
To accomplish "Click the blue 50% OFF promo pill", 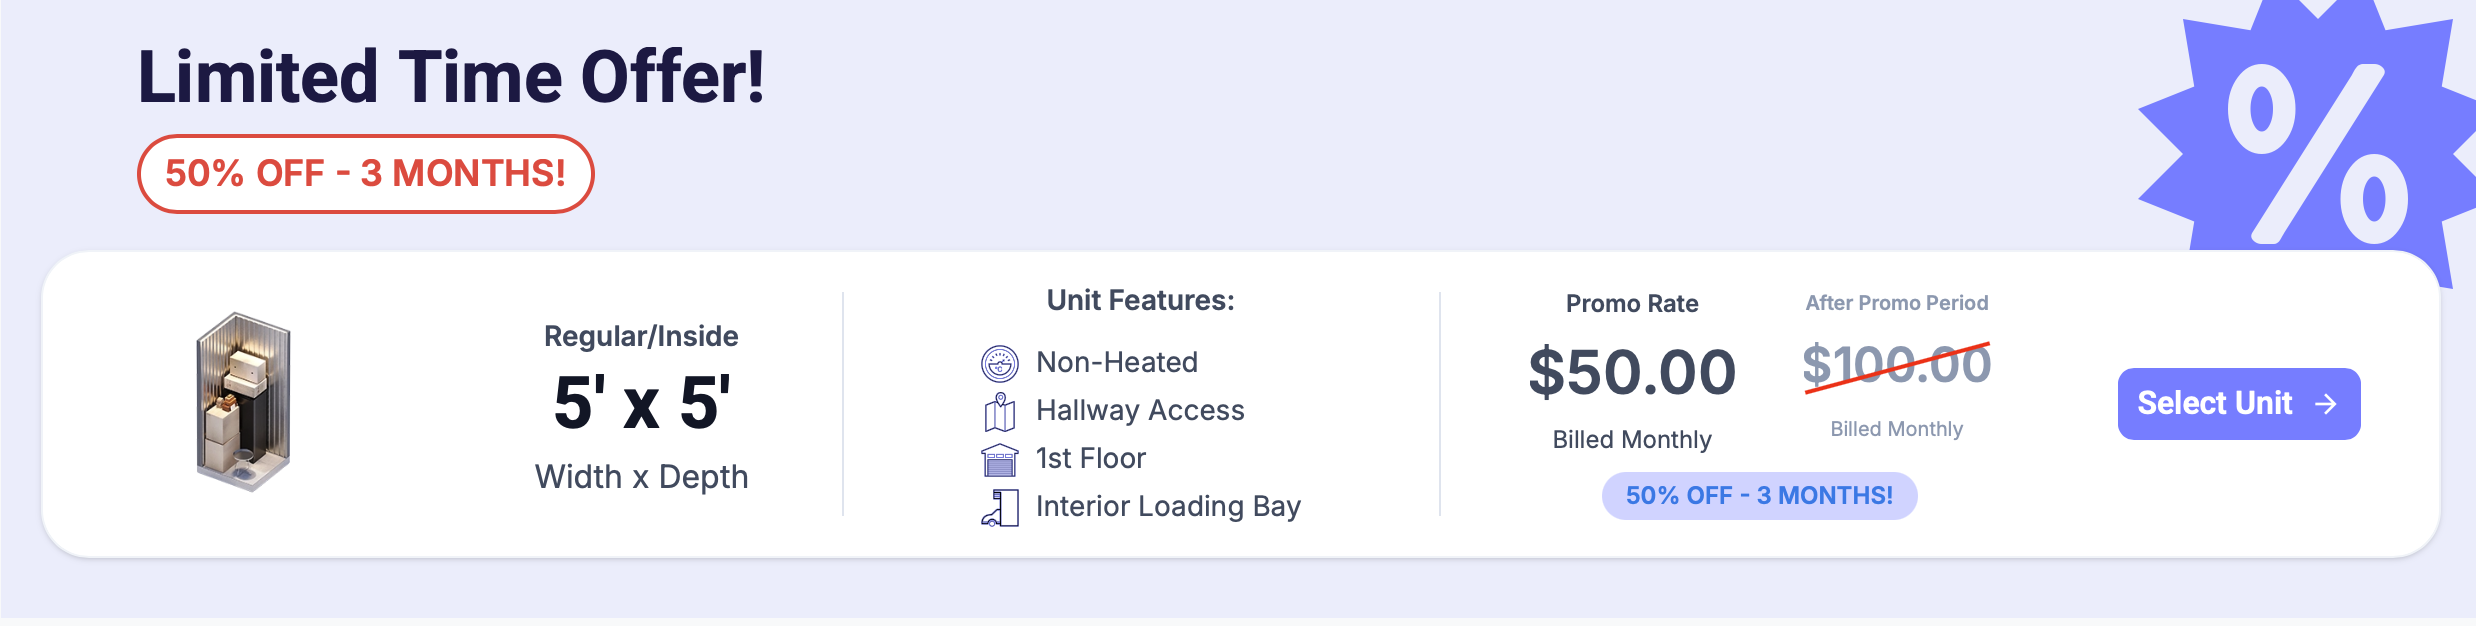I will [1759, 496].
